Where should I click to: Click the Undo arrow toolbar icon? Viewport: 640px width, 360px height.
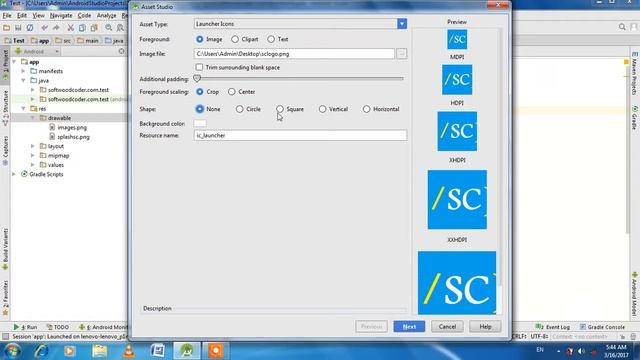point(44,28)
